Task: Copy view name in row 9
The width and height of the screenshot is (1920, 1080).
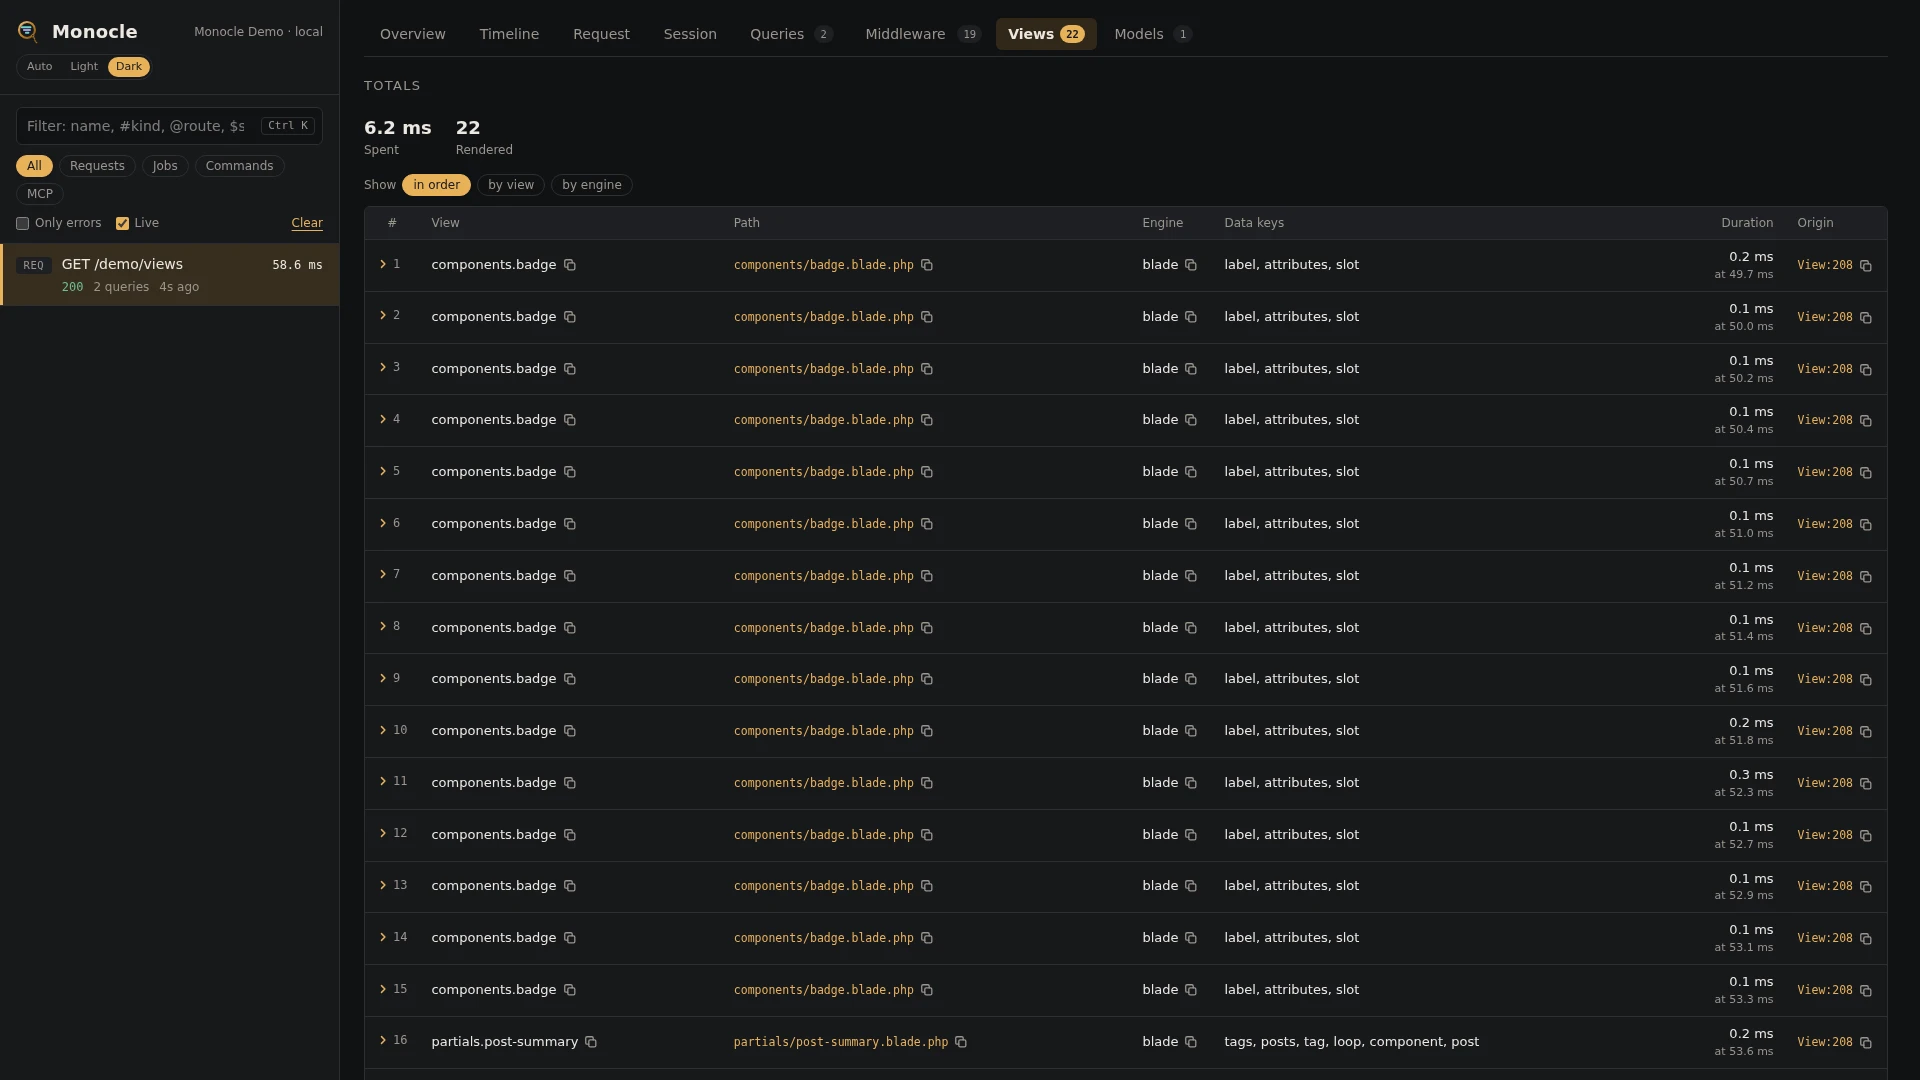Action: (x=570, y=679)
